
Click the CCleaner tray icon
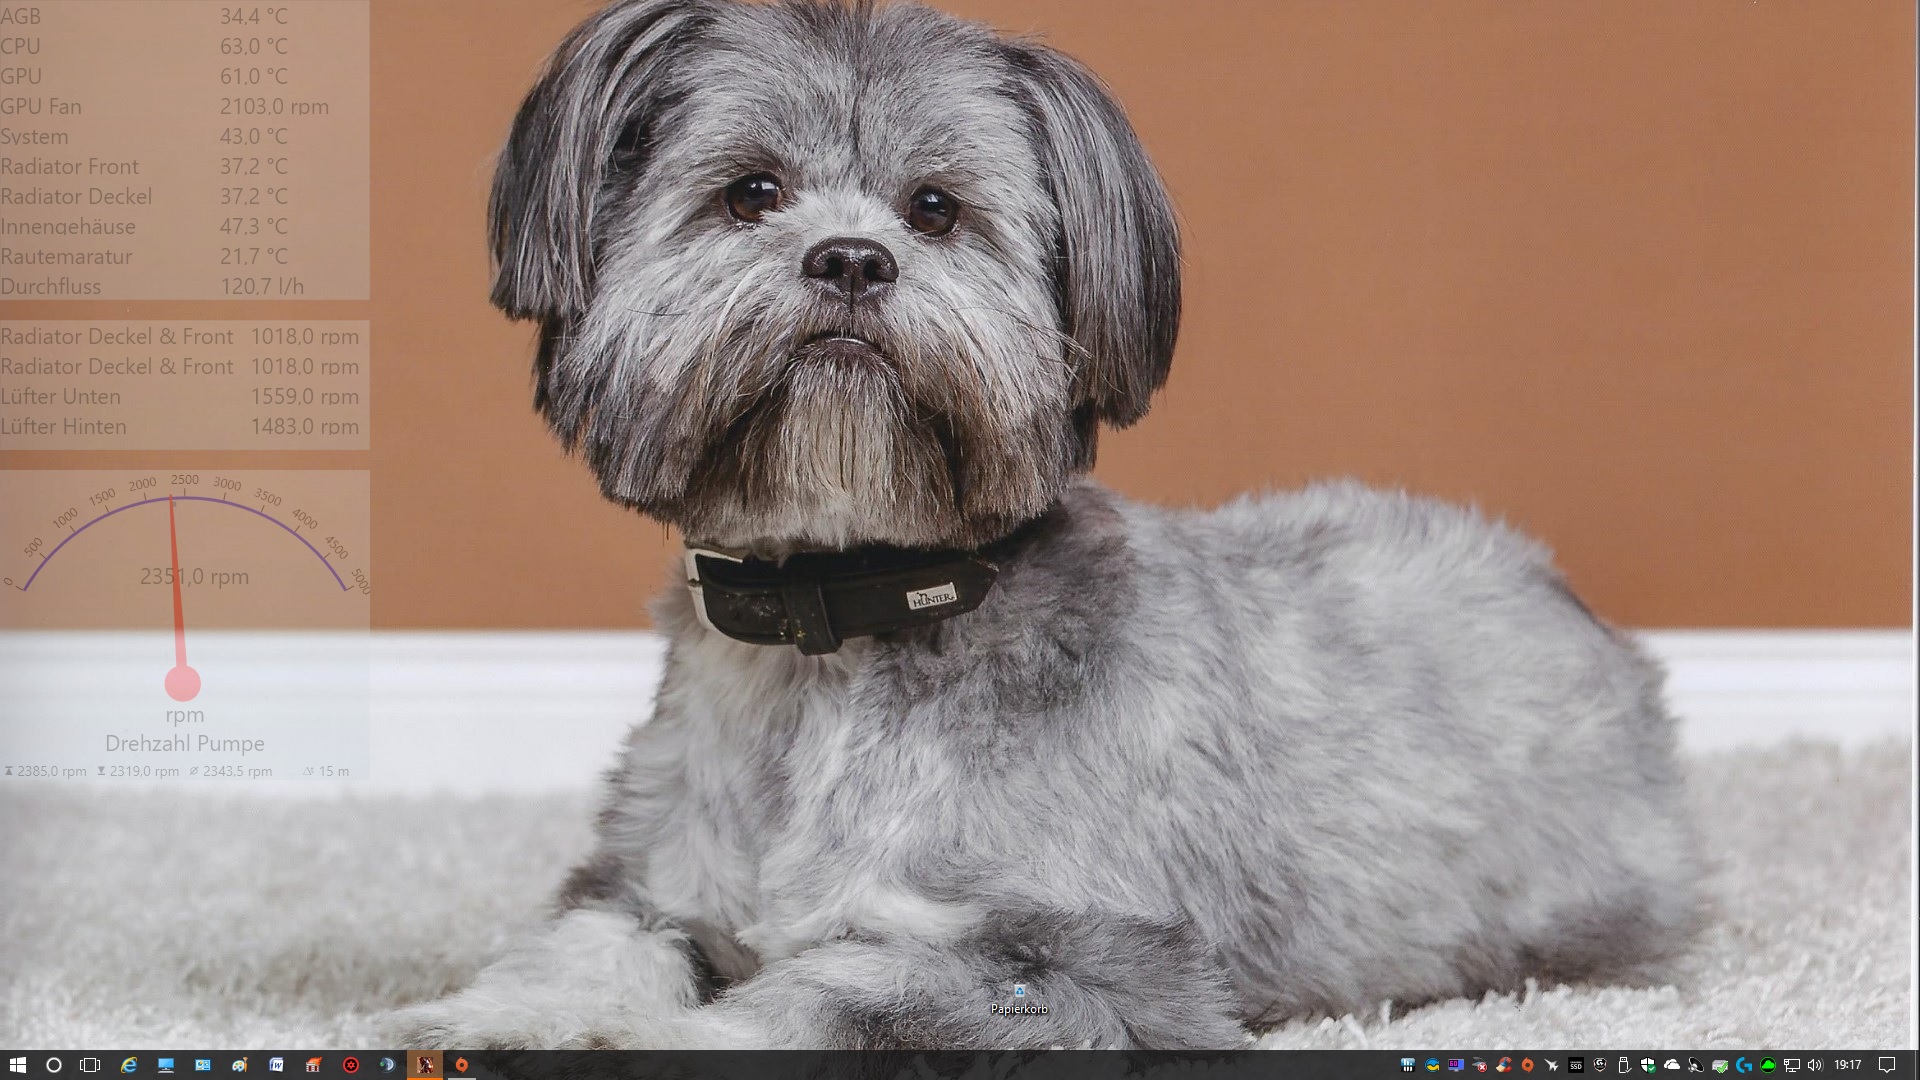(1503, 1065)
